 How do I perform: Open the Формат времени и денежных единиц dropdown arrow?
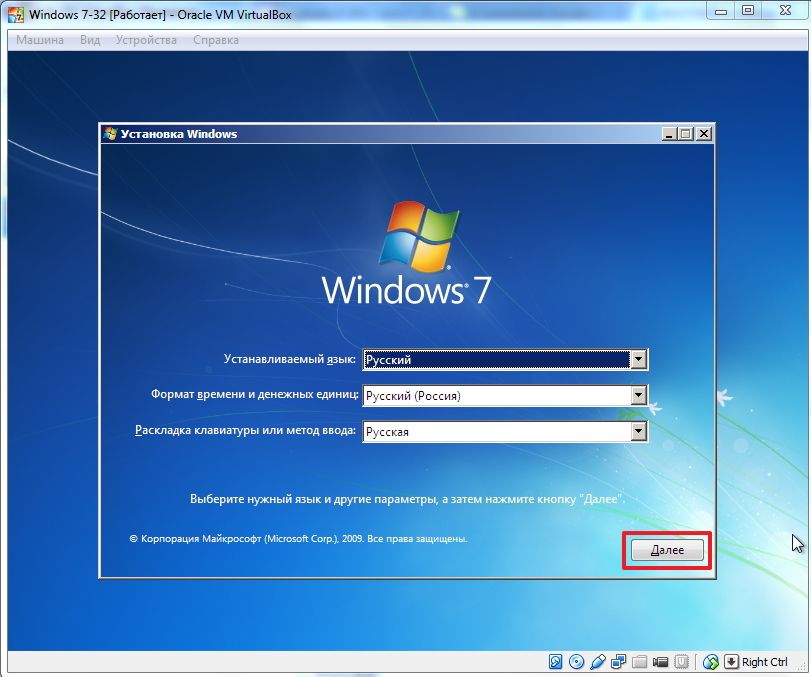[x=639, y=396]
